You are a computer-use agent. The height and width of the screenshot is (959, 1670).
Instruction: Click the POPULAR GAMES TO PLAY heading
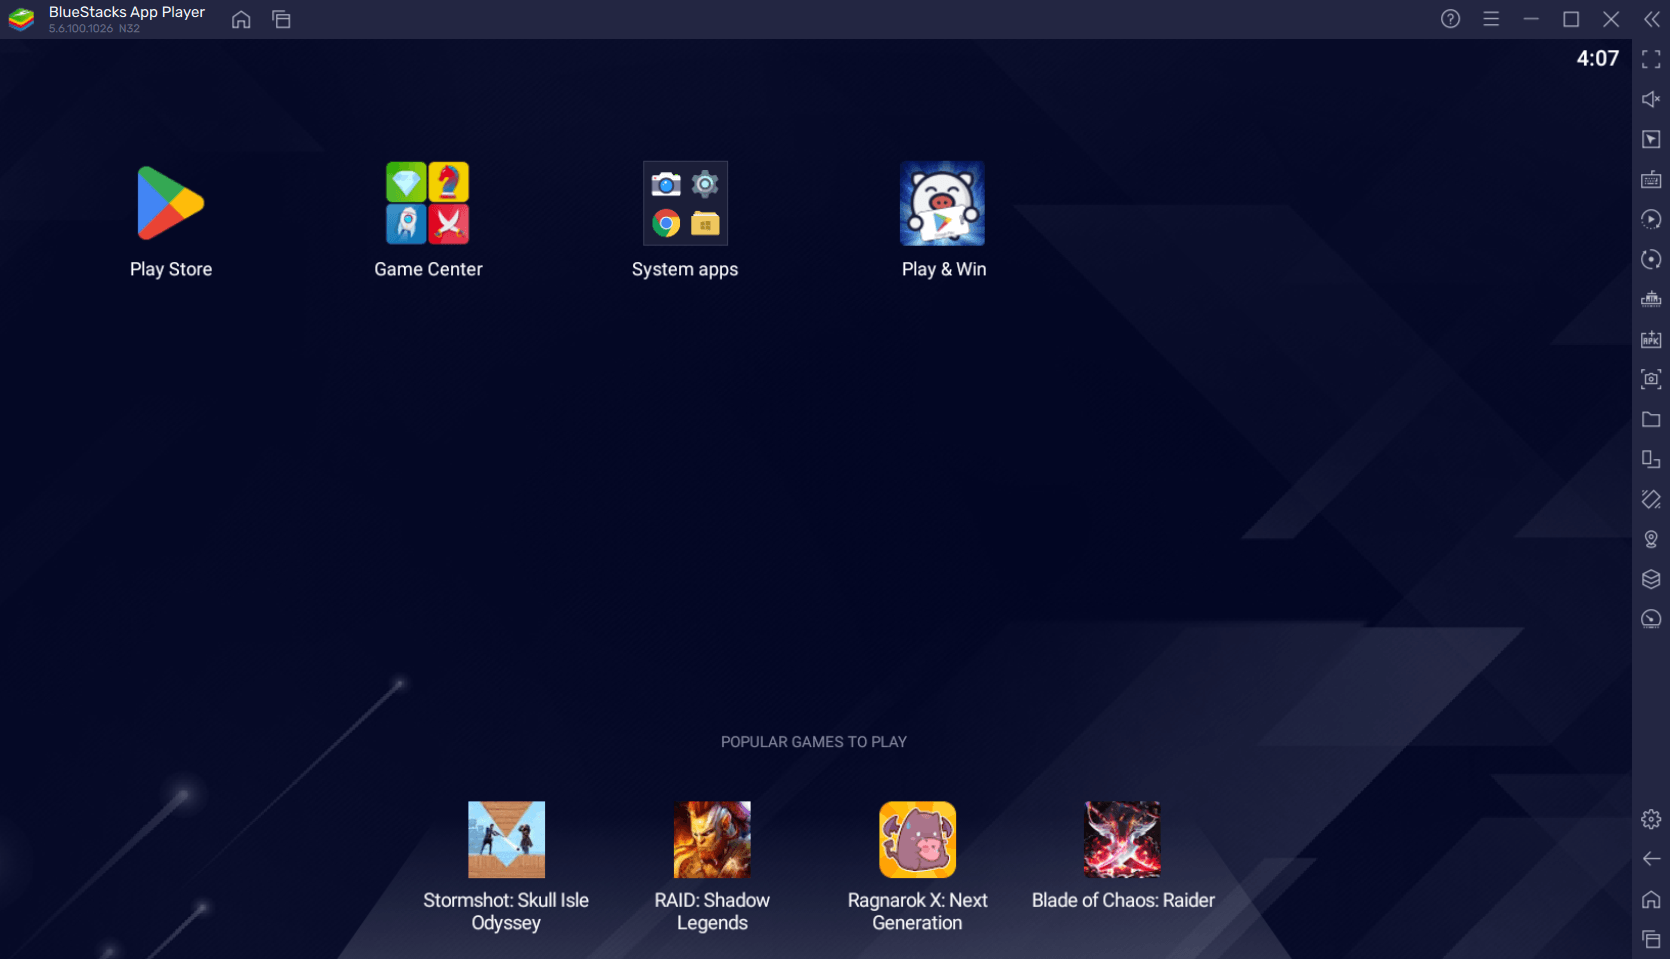814,742
